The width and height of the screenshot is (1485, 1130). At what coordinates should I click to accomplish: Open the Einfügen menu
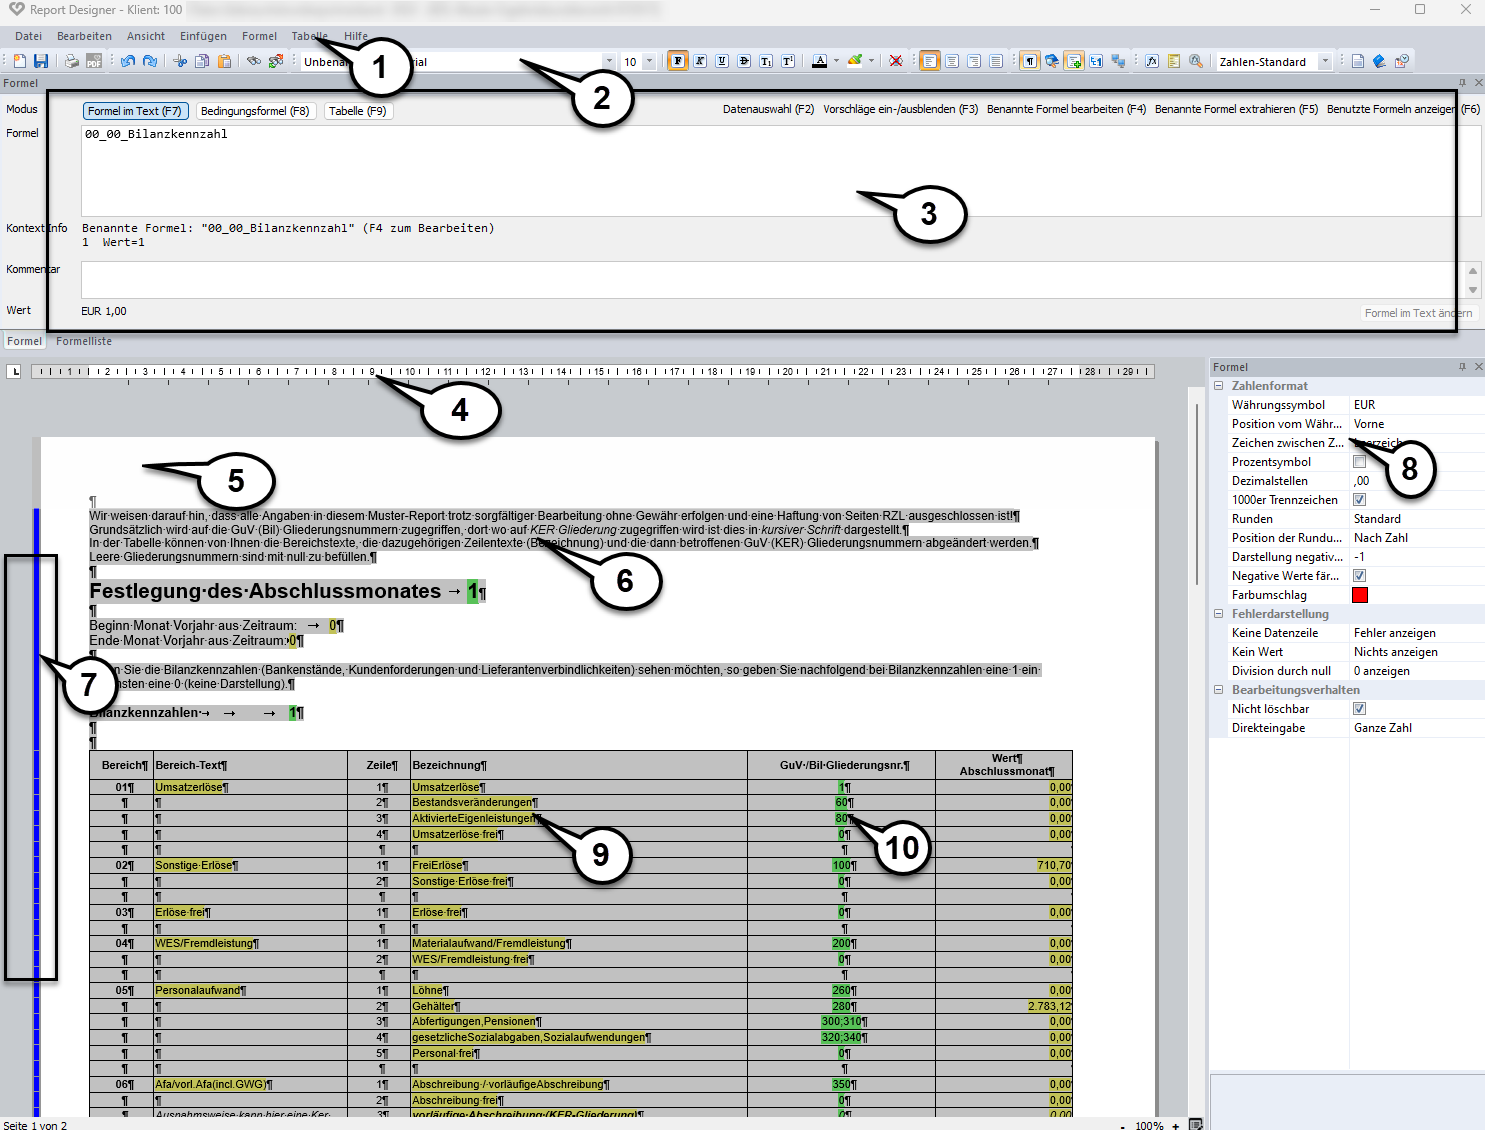click(x=203, y=36)
